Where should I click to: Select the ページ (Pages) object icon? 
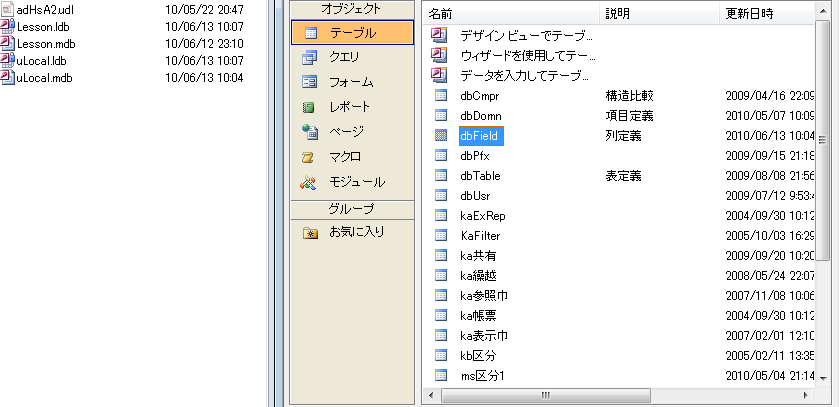pyautogui.click(x=310, y=132)
